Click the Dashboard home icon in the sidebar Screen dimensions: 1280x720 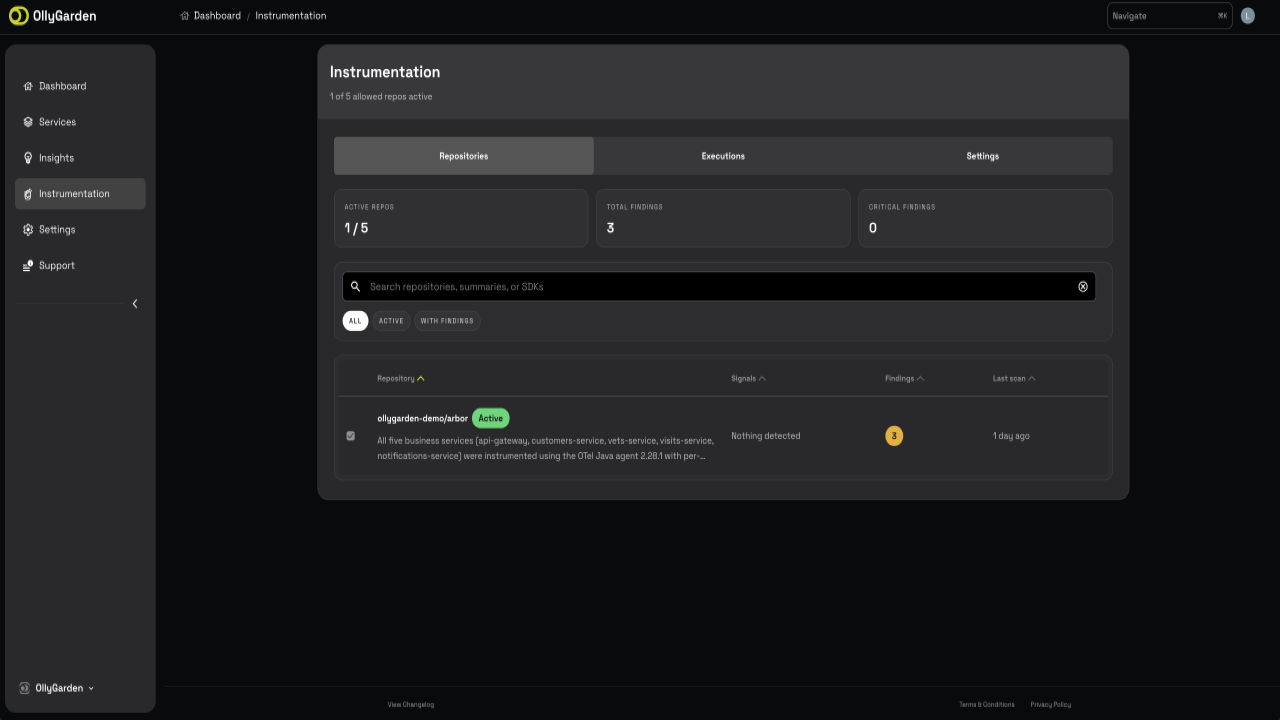coord(28,86)
